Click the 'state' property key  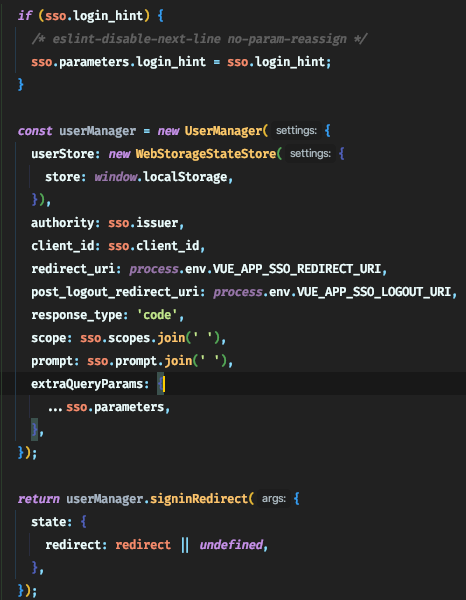(49, 522)
